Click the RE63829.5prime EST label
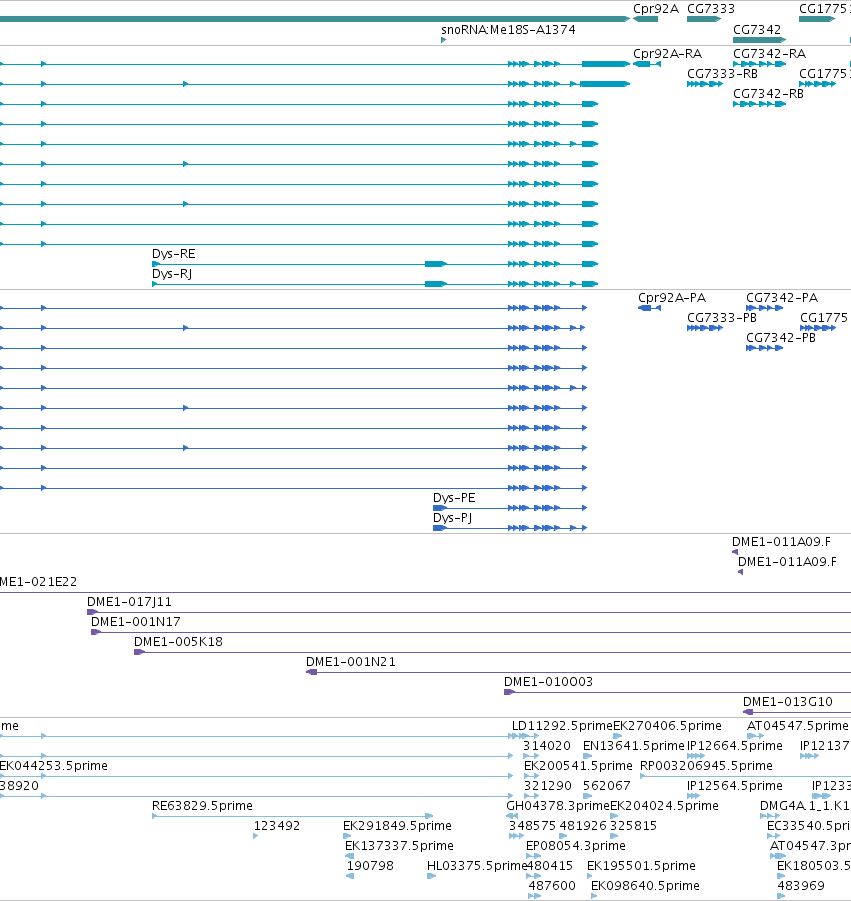The height and width of the screenshot is (901, 851). pos(202,806)
